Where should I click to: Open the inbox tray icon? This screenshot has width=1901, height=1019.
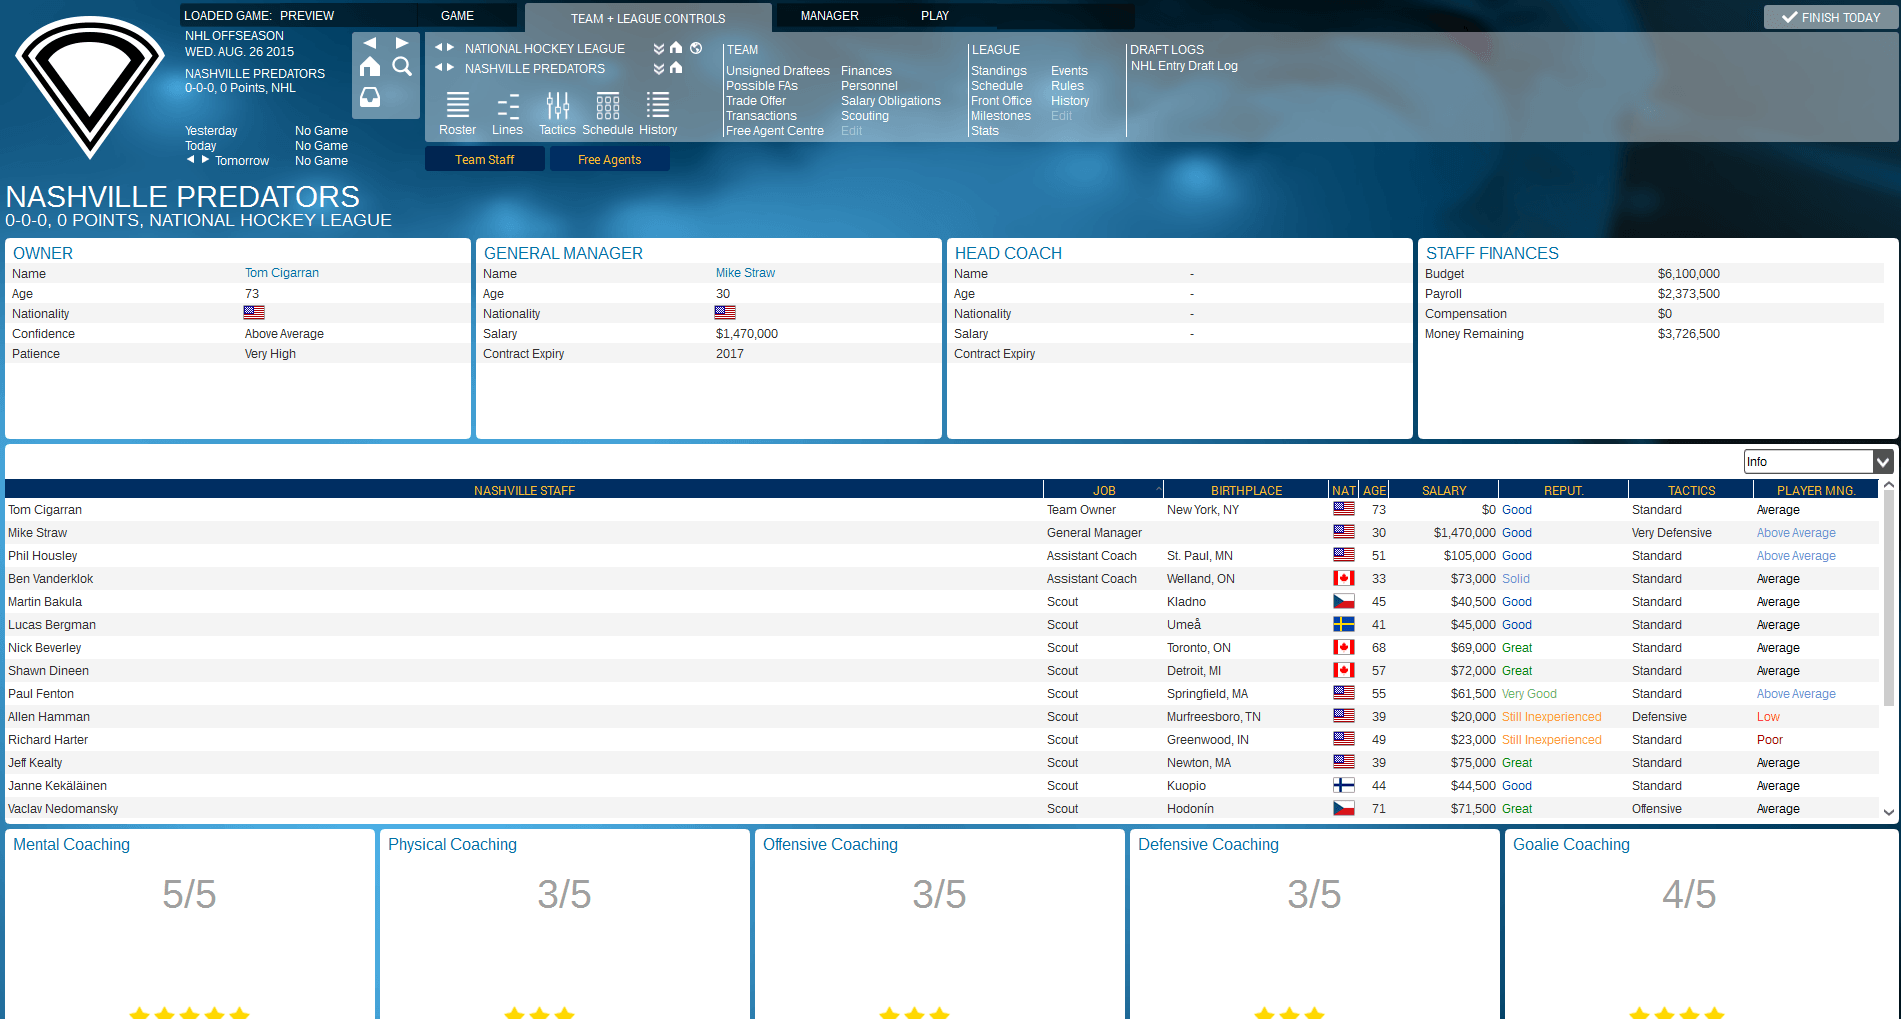point(370,97)
